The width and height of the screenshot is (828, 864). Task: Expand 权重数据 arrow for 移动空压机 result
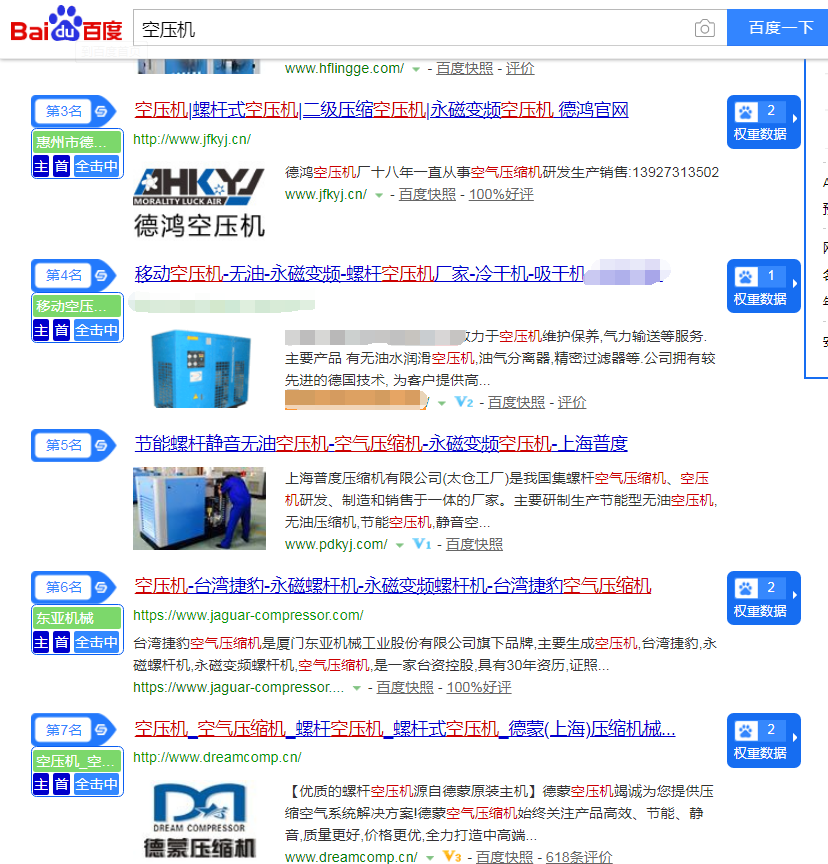(x=794, y=283)
